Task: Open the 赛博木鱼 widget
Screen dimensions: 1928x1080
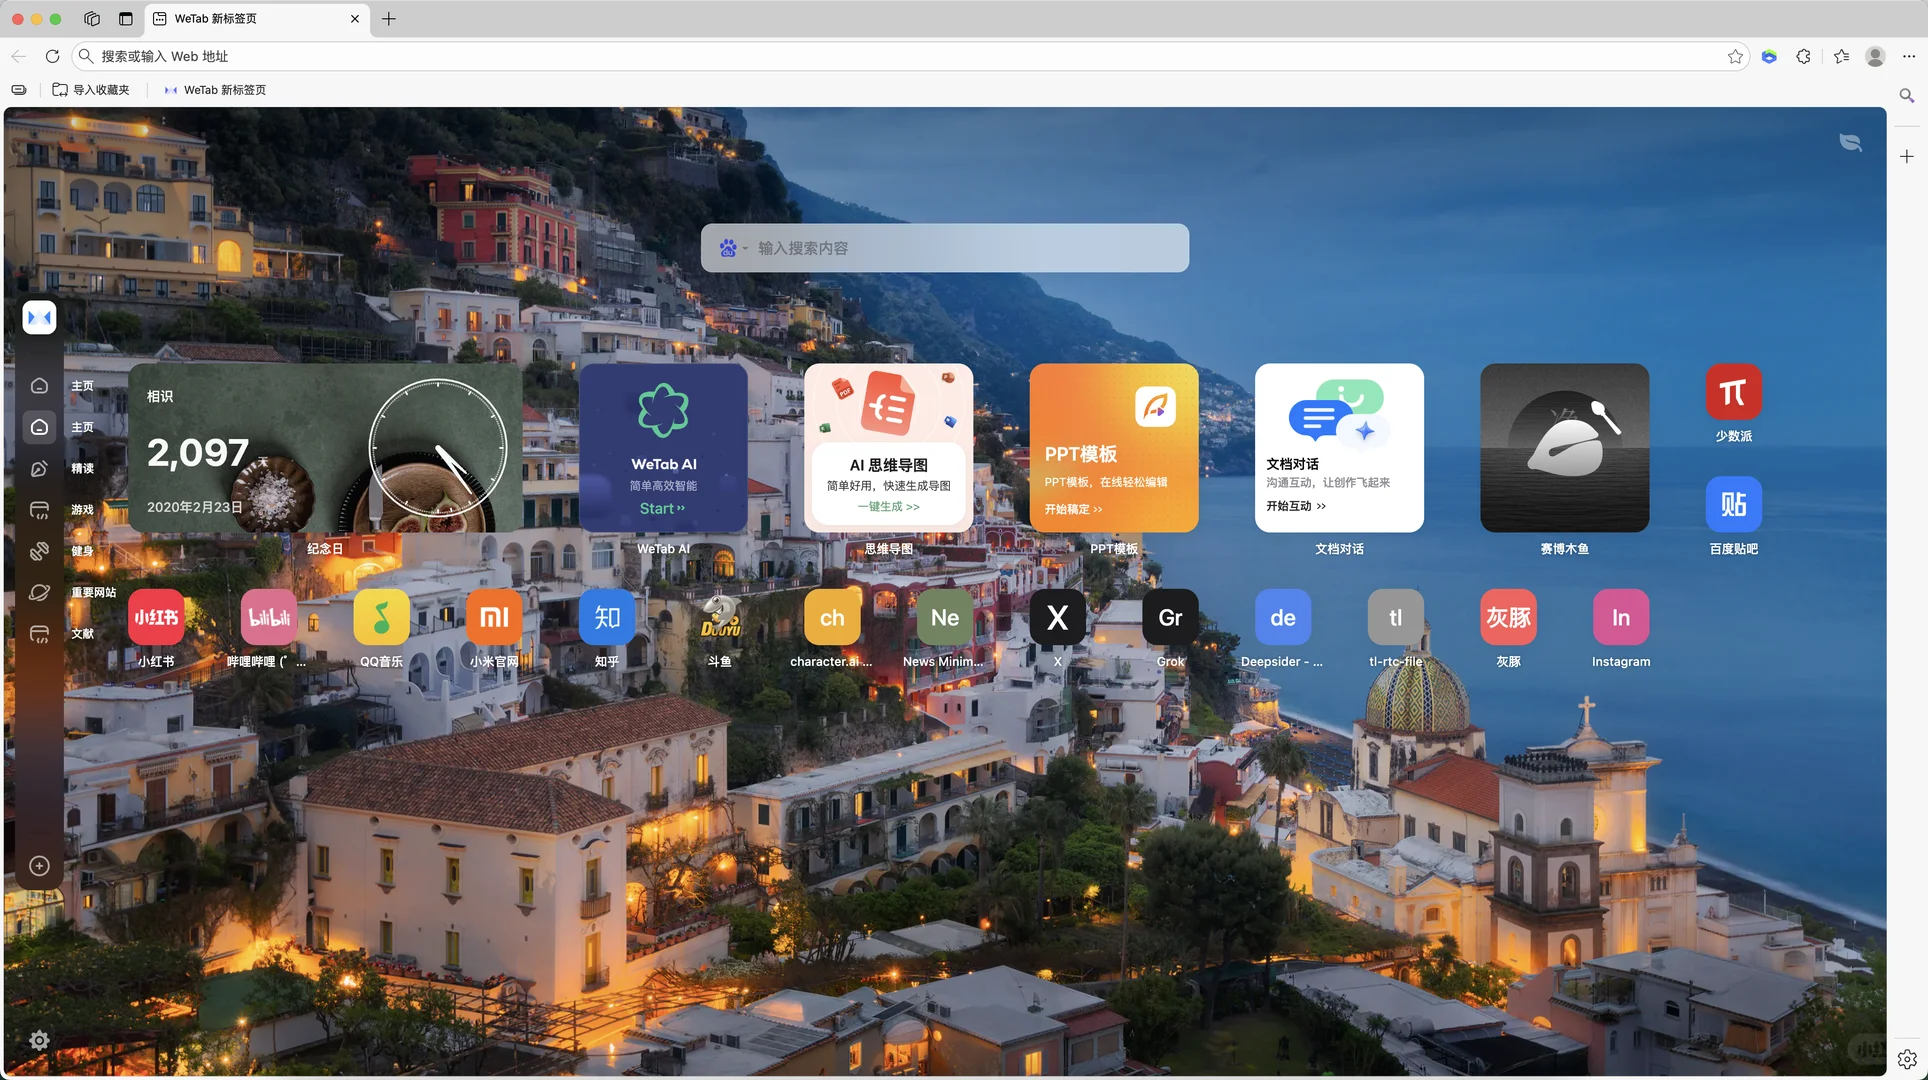Action: pyautogui.click(x=1564, y=447)
